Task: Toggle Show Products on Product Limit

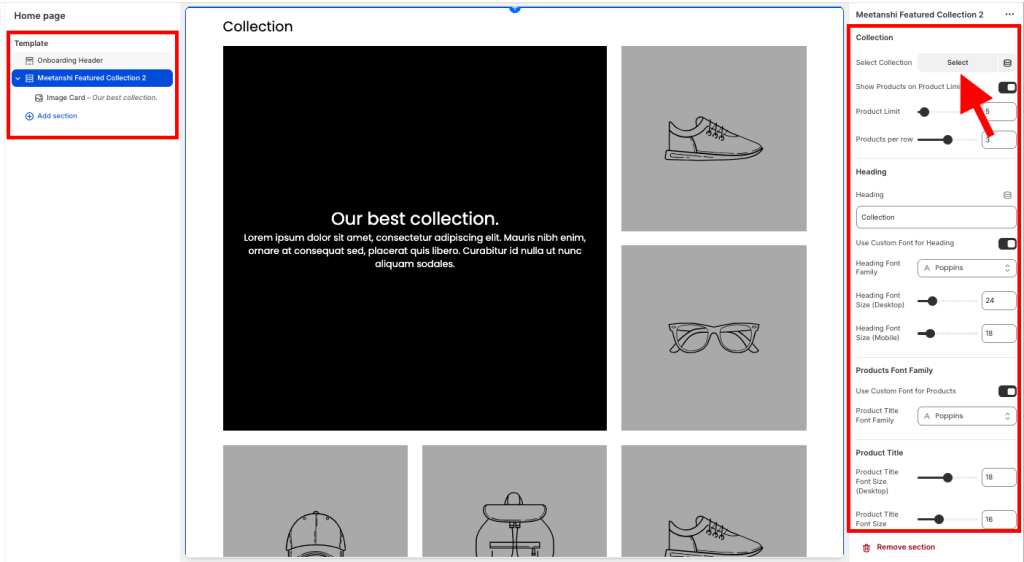Action: coord(1007,88)
